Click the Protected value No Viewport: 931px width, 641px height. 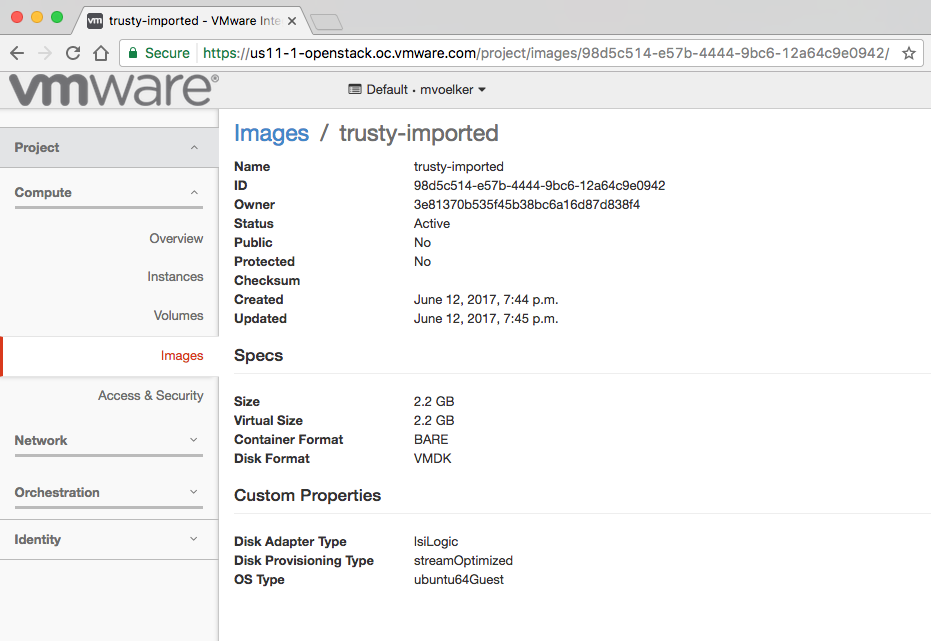422,262
